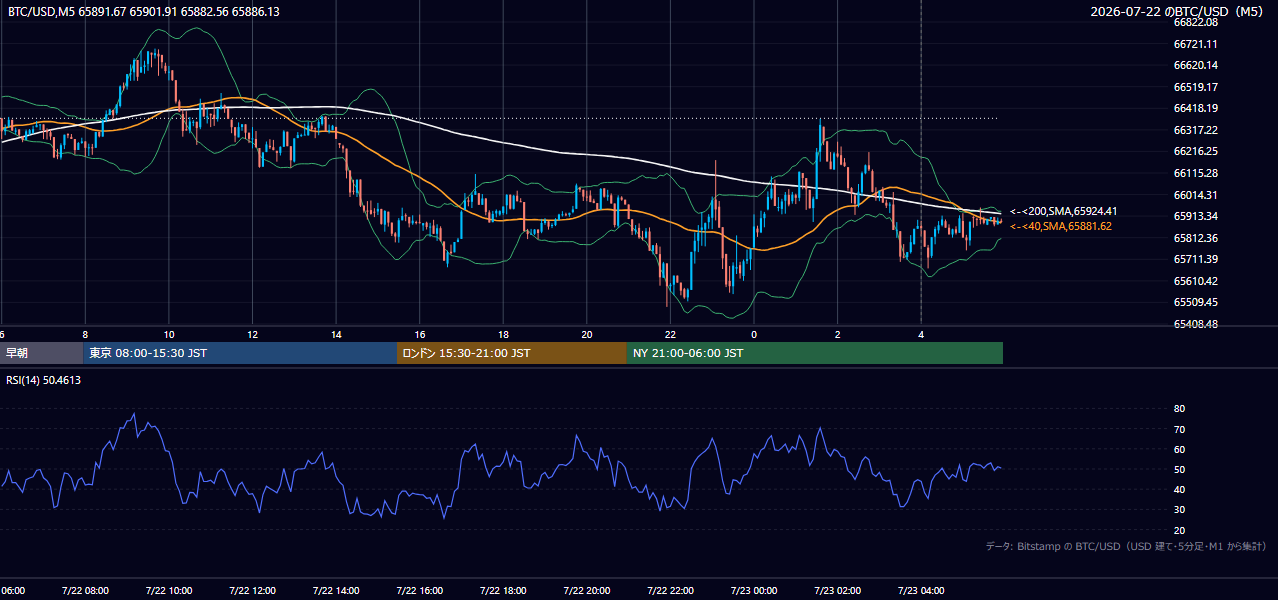The width and height of the screenshot is (1278, 600).
Task: Click RSI scale value 50
Action: [x=1179, y=469]
